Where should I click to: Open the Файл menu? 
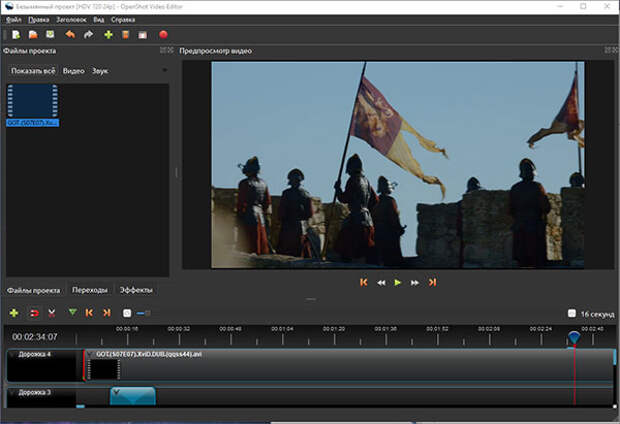(13, 20)
